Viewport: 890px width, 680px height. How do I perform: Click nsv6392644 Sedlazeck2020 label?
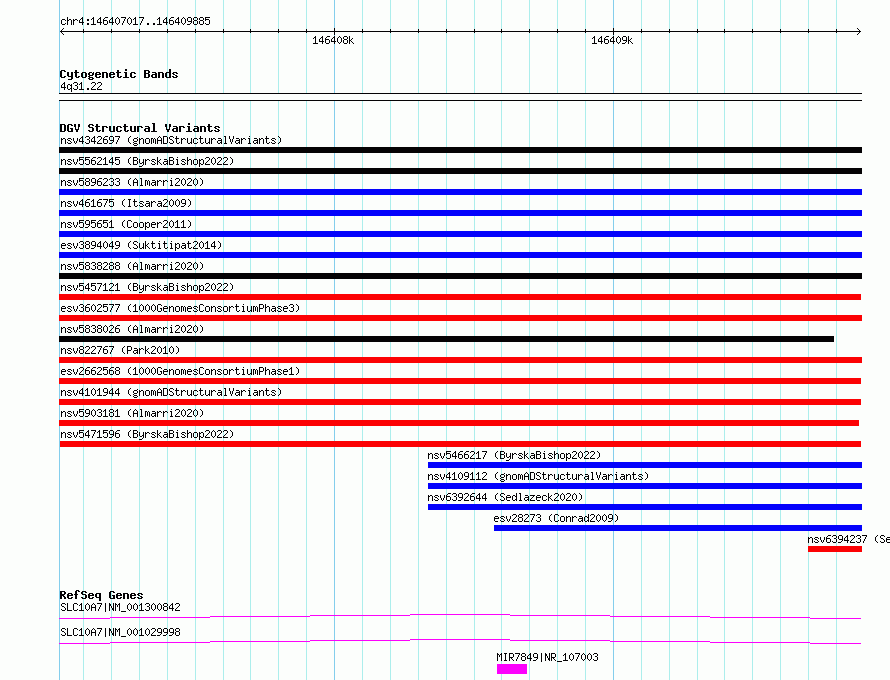(x=505, y=497)
